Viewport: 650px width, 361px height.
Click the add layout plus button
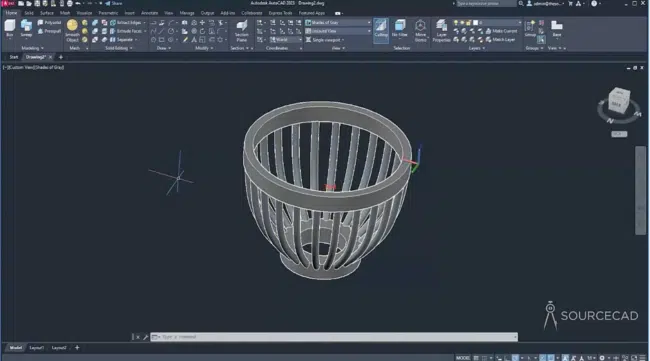tap(77, 348)
